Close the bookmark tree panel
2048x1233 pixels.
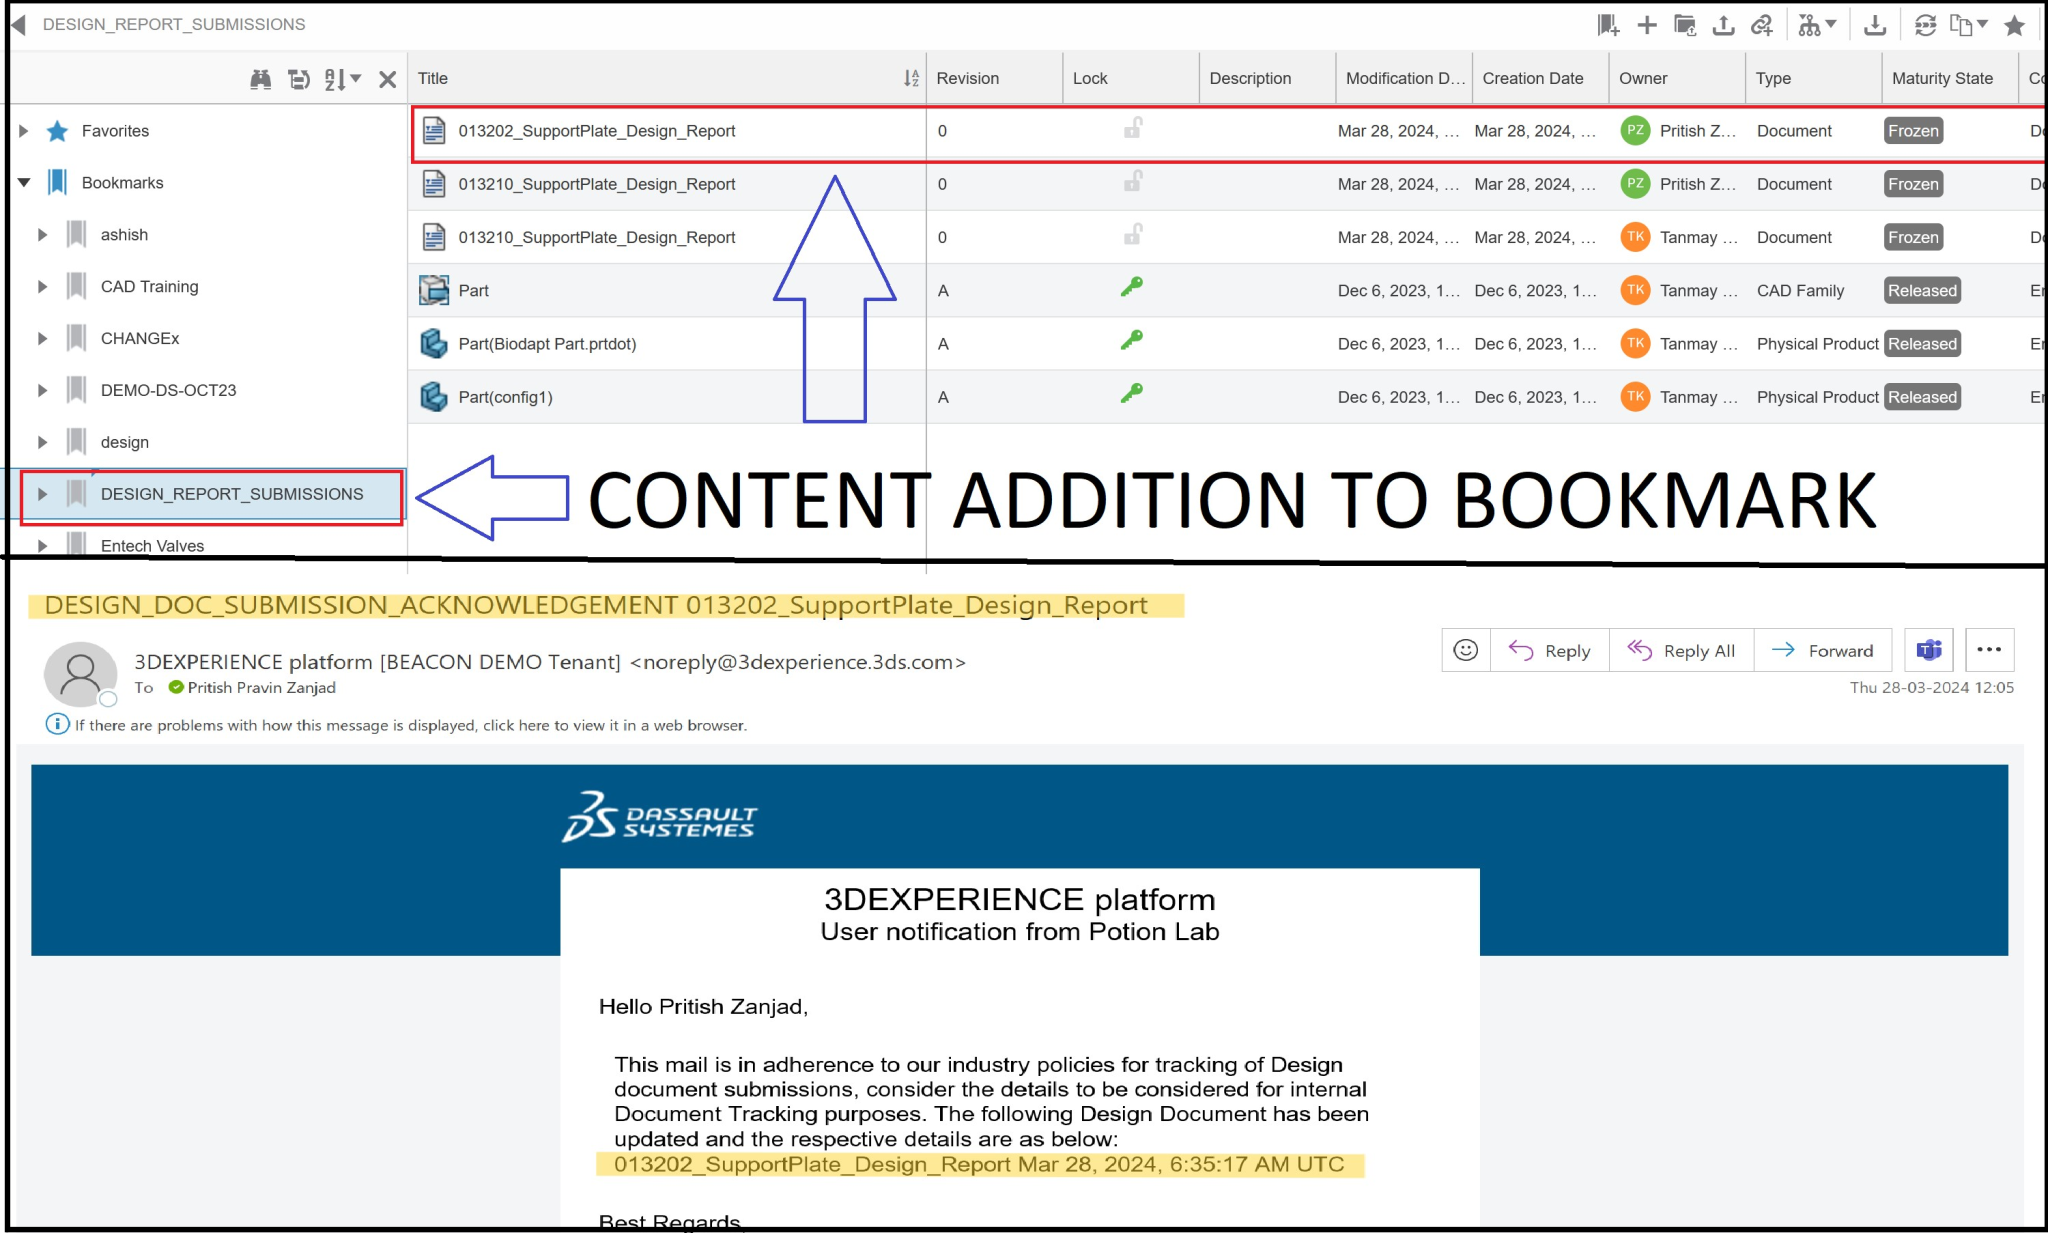click(388, 79)
